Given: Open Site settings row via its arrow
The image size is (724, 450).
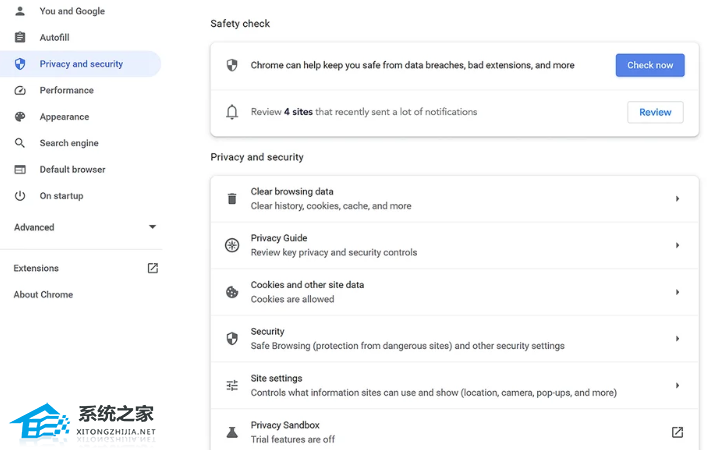Looking at the screenshot, I should pyautogui.click(x=677, y=385).
